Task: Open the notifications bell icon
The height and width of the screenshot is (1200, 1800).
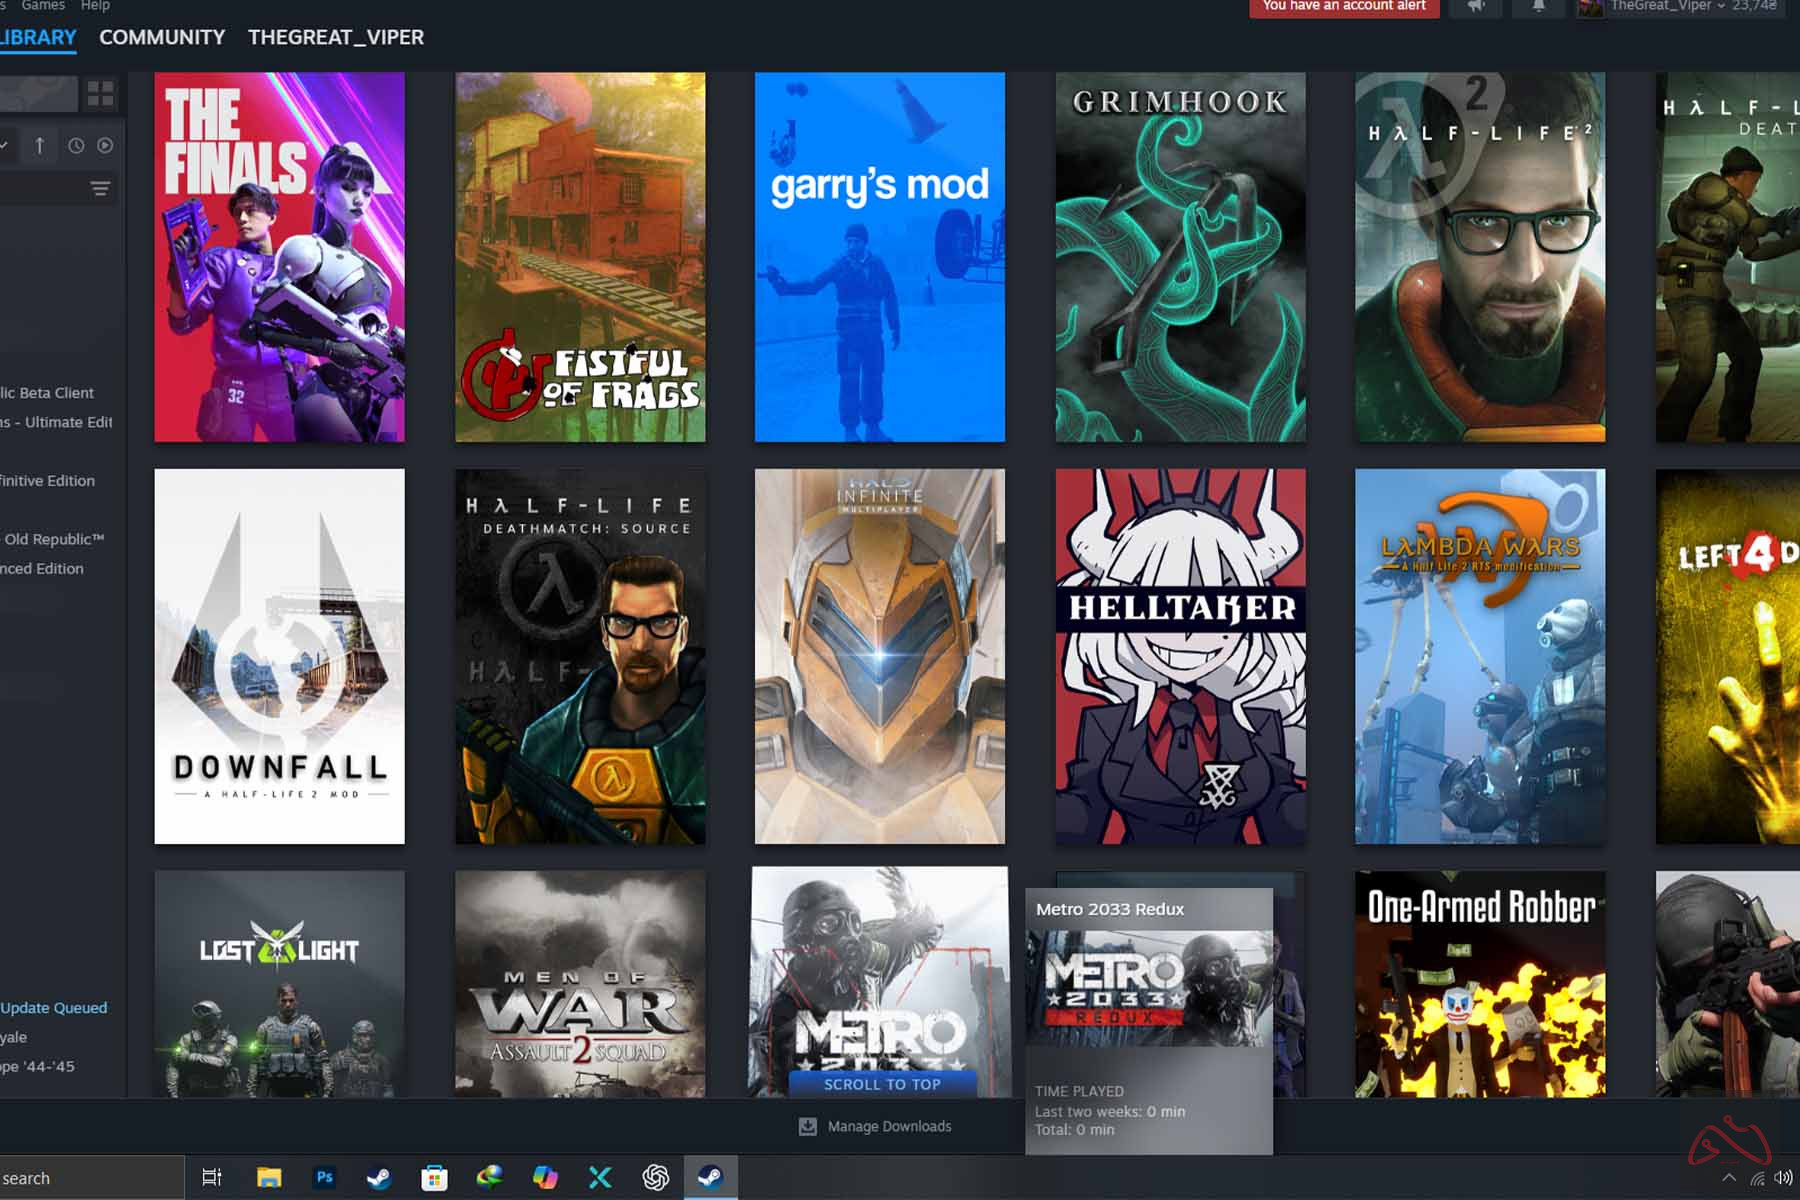Action: [1538, 6]
